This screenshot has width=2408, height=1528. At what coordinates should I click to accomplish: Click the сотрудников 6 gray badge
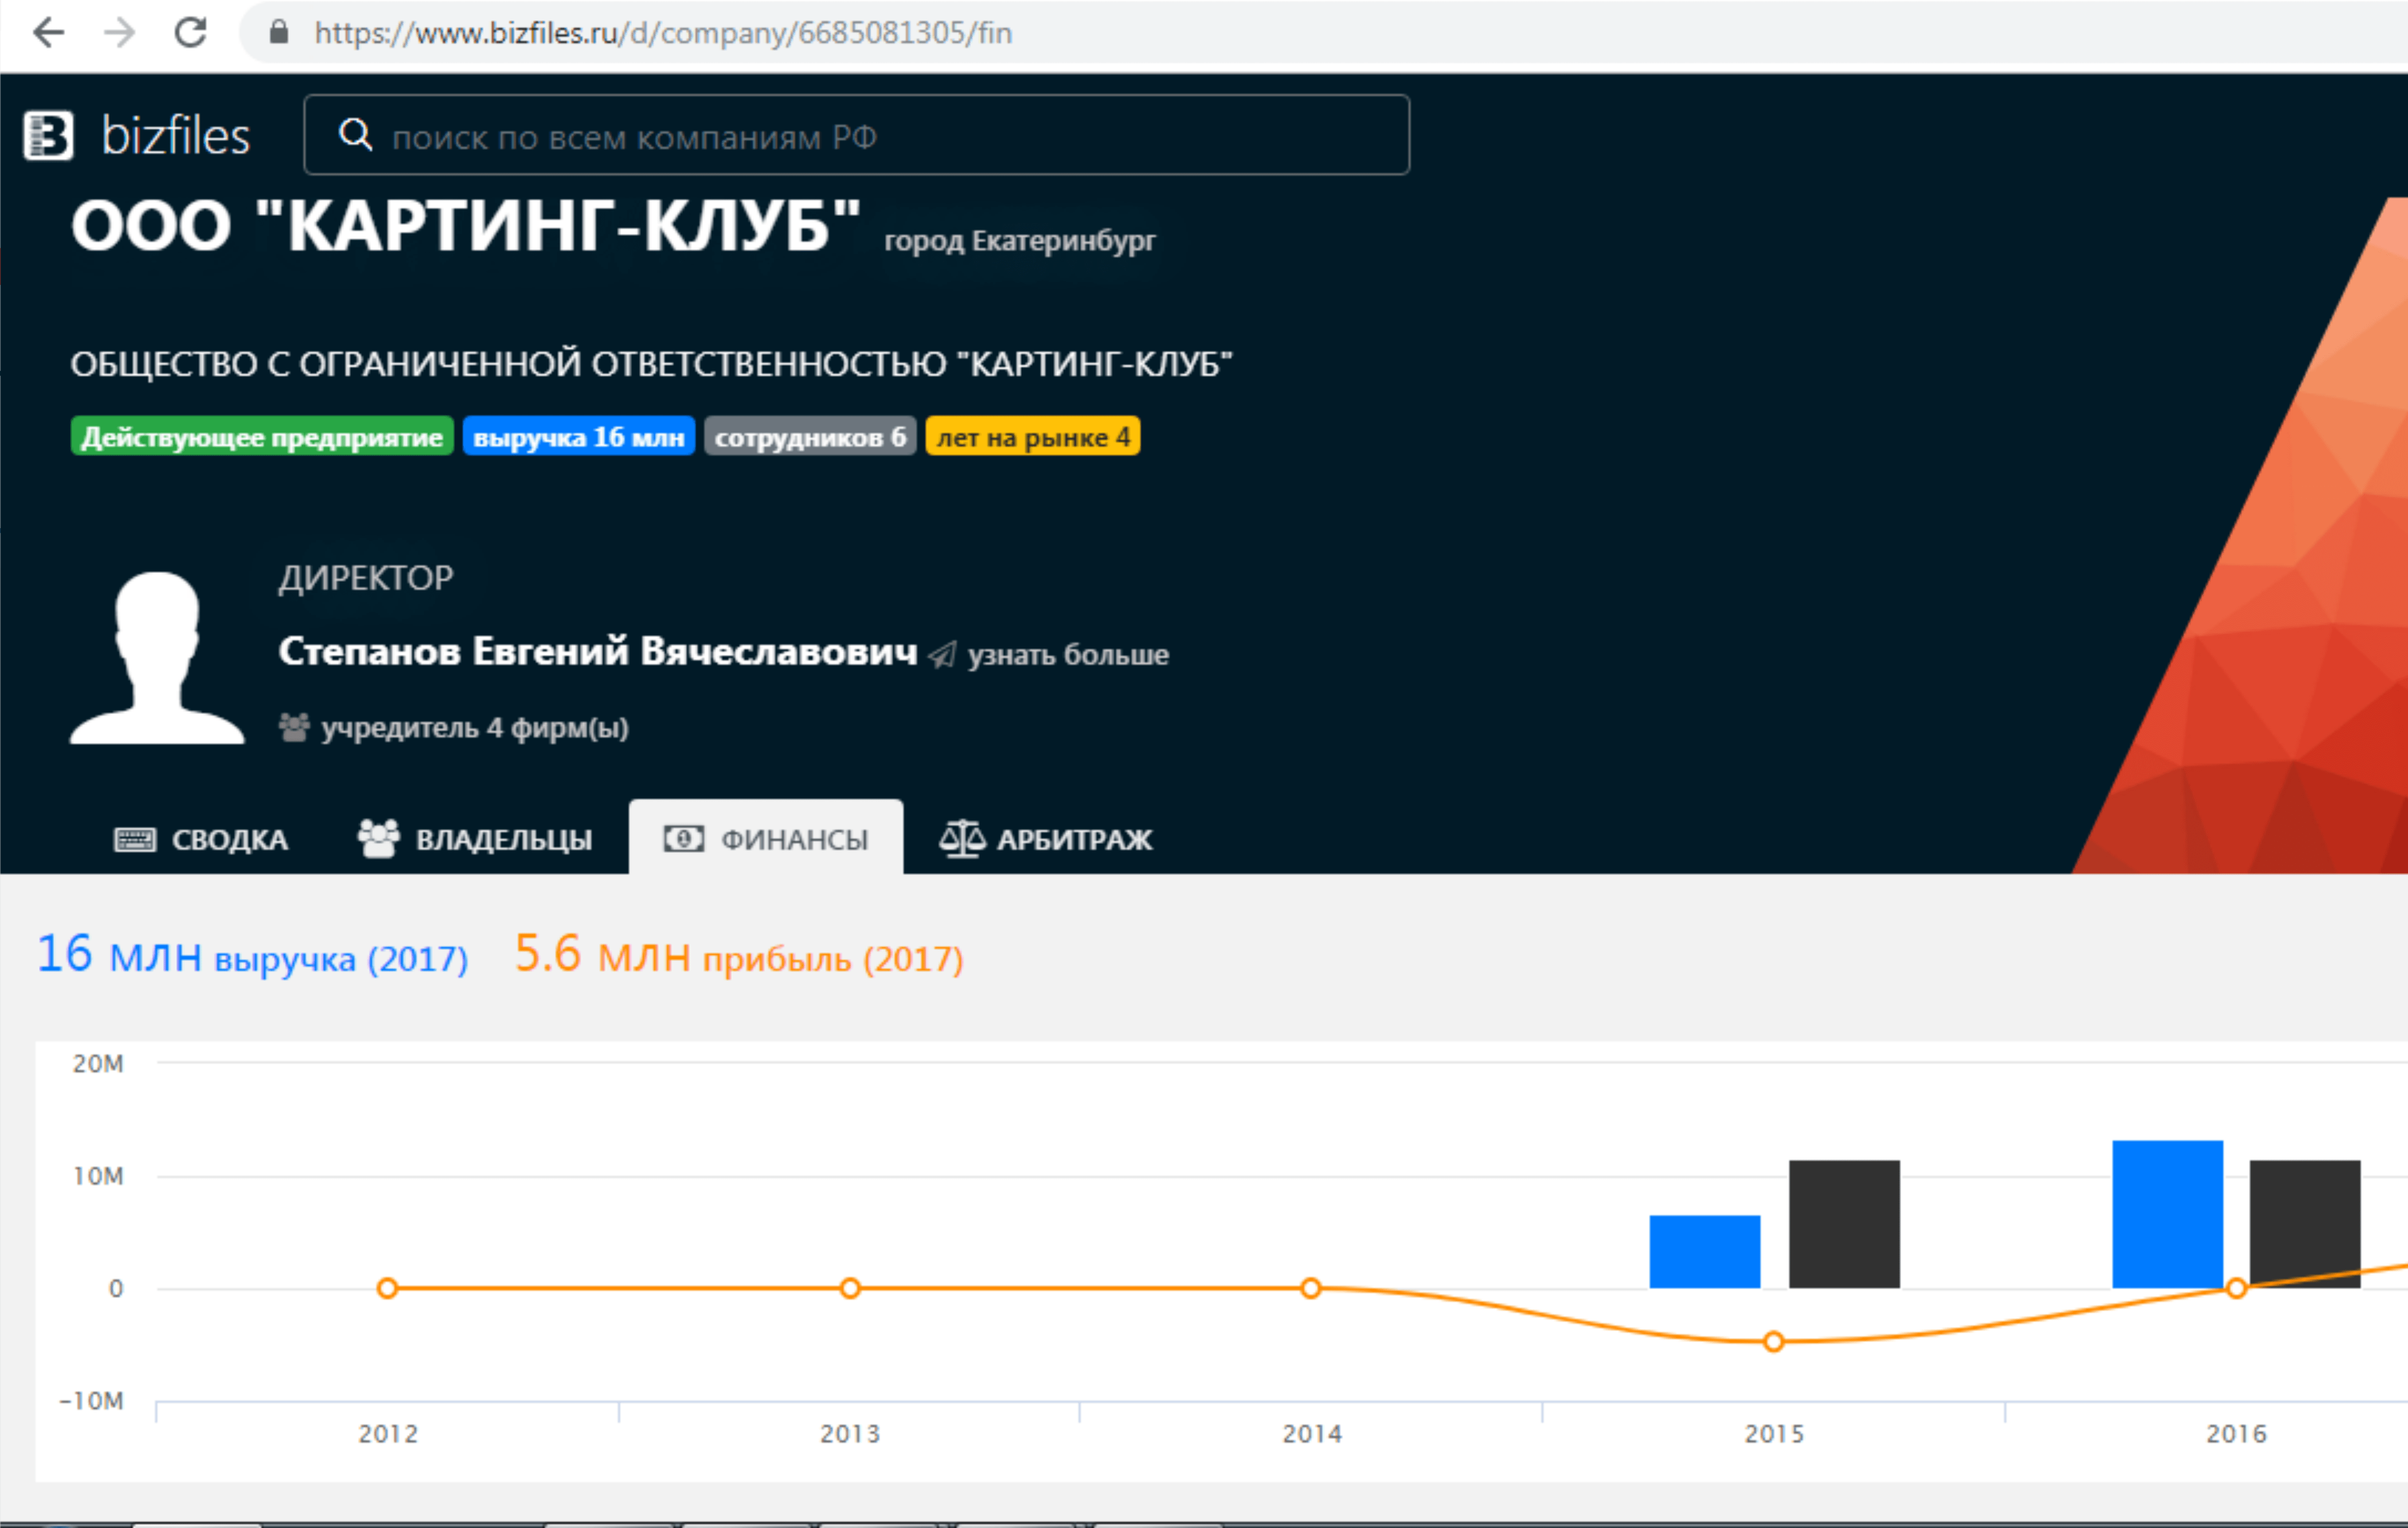(x=810, y=436)
